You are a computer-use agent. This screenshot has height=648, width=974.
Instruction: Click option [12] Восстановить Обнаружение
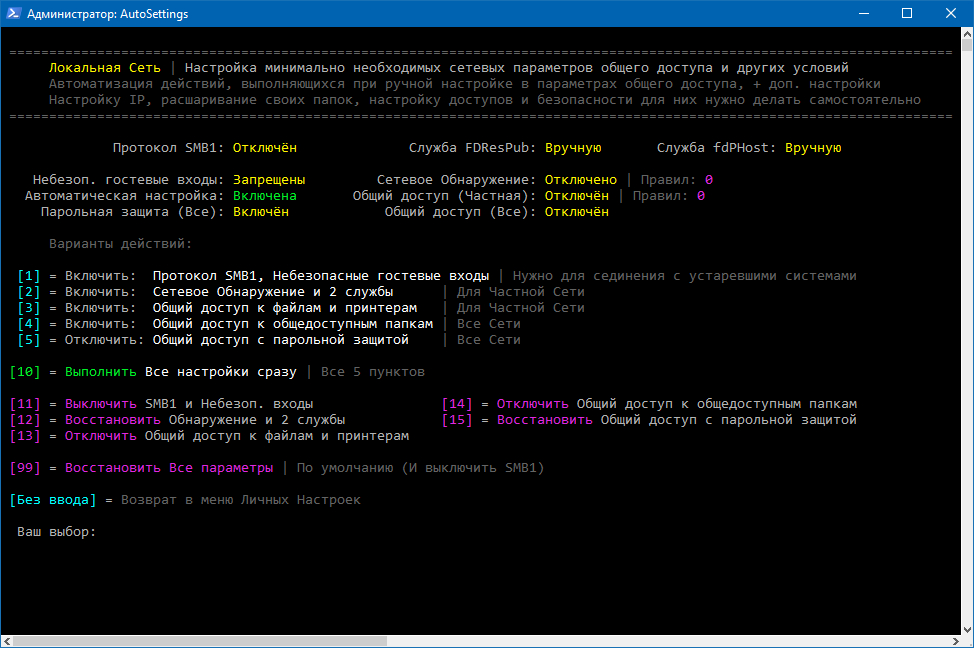(x=178, y=420)
